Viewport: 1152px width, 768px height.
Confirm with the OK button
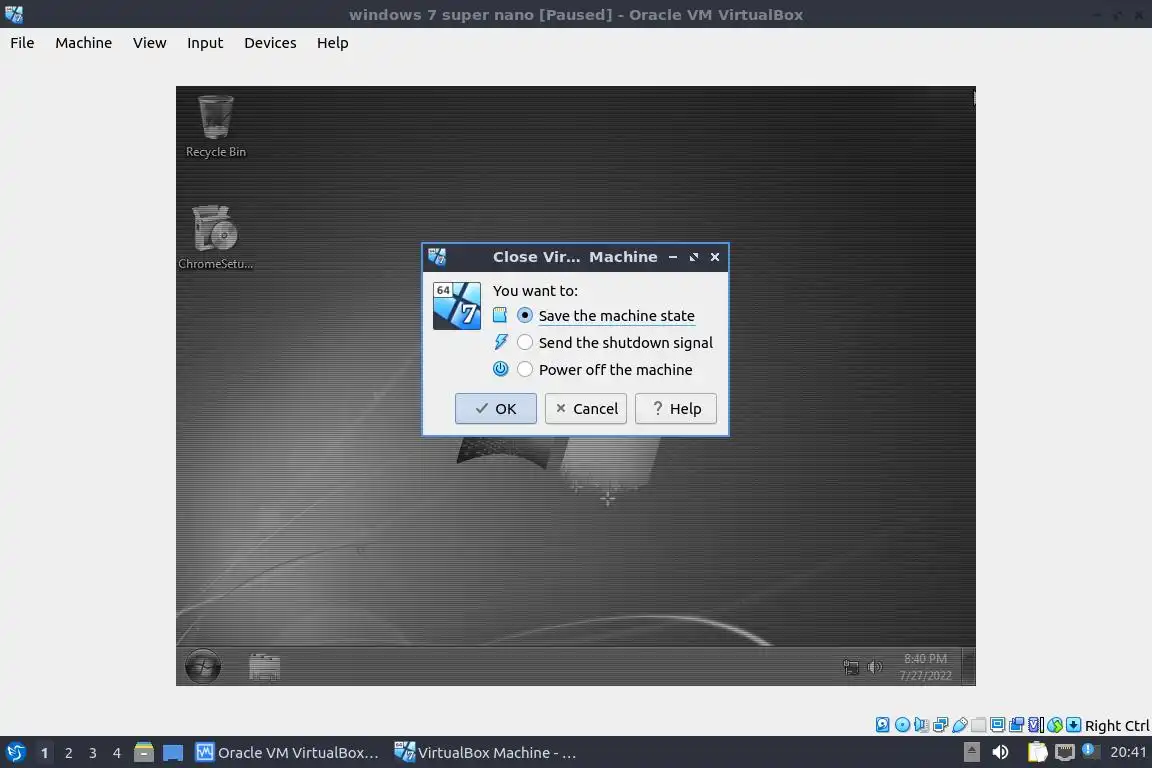[496, 409]
